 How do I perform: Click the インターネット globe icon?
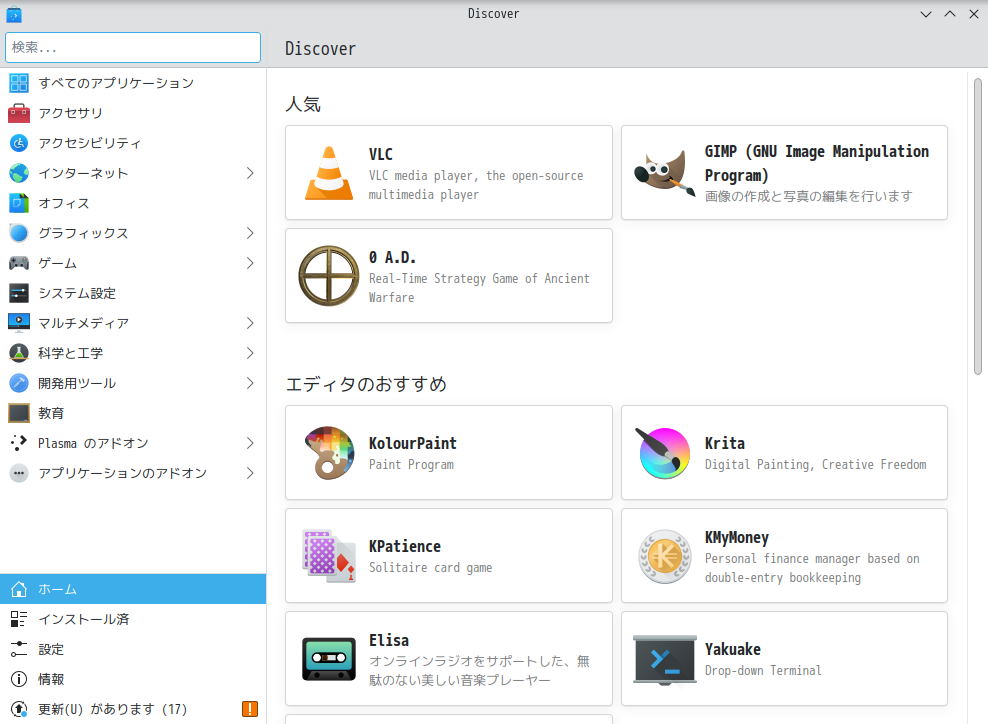(x=19, y=173)
